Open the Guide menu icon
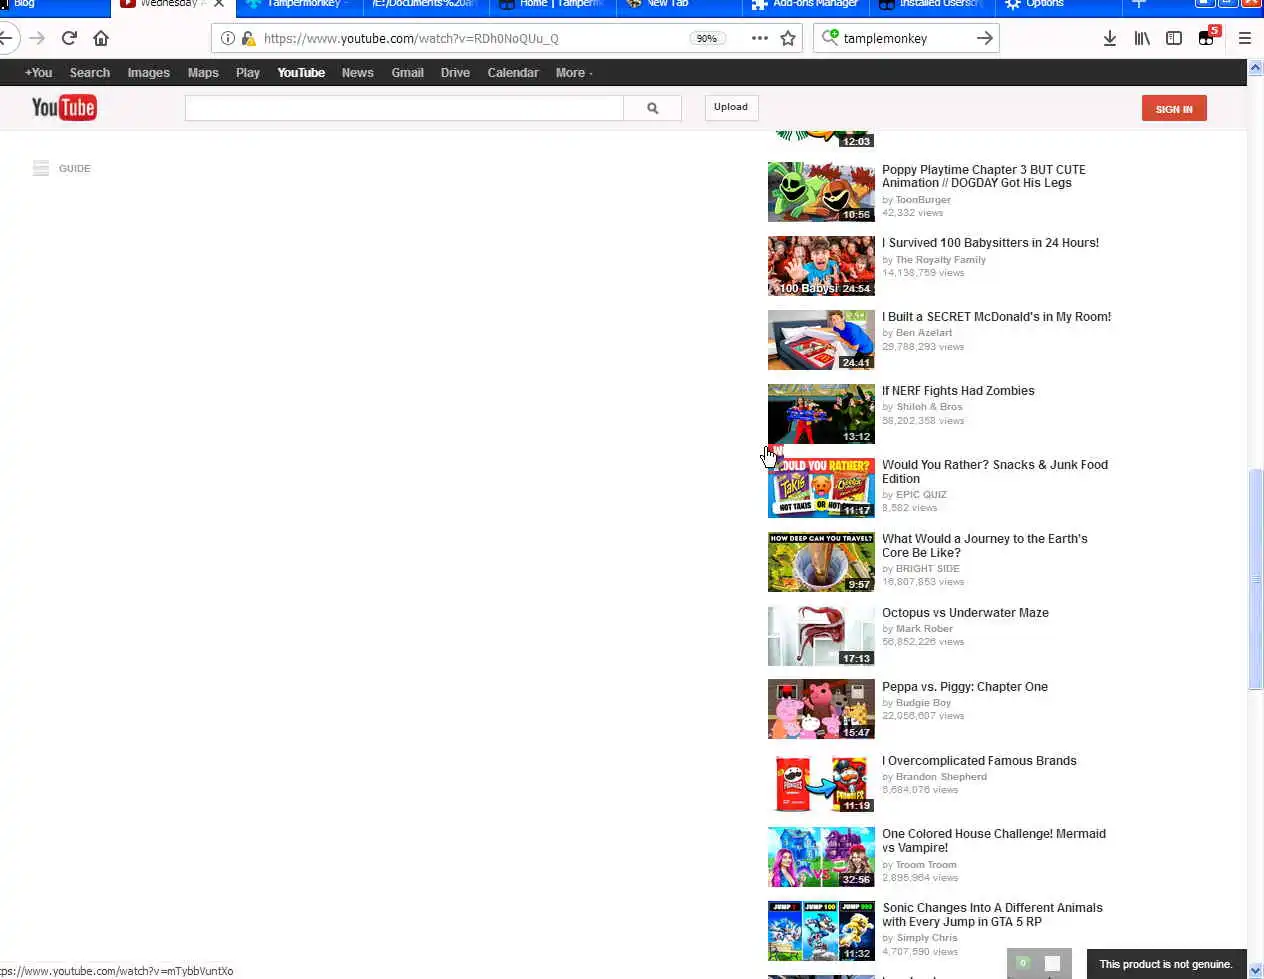 pyautogui.click(x=41, y=168)
